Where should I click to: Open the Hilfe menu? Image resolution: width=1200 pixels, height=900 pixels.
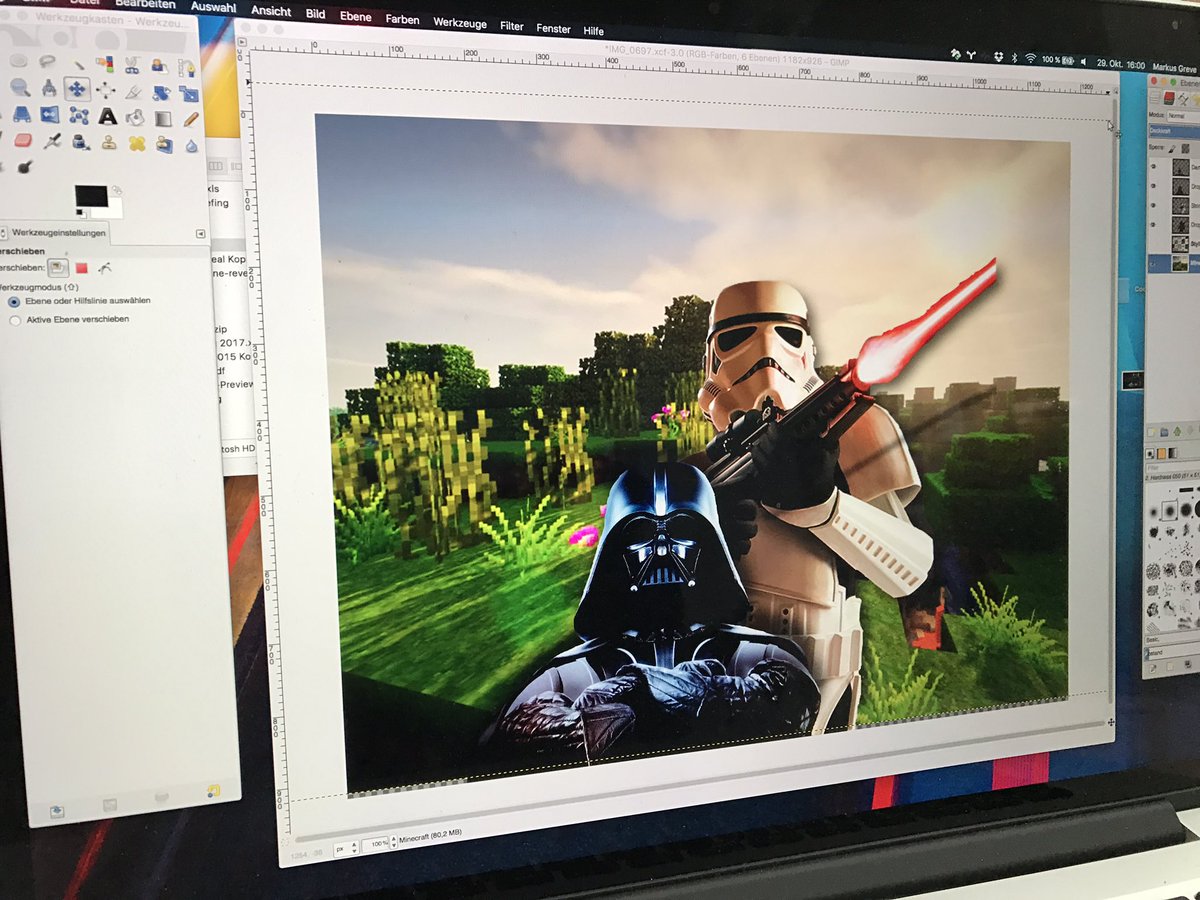point(594,32)
